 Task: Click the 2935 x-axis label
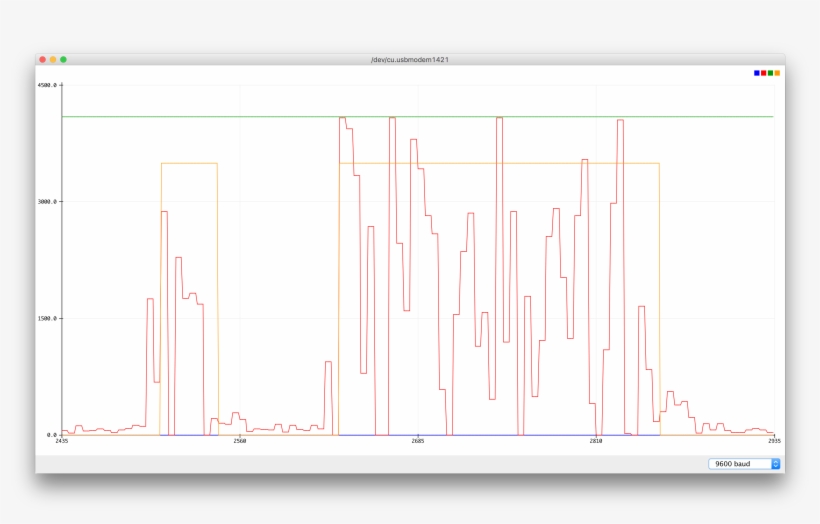pyautogui.click(x=774, y=441)
